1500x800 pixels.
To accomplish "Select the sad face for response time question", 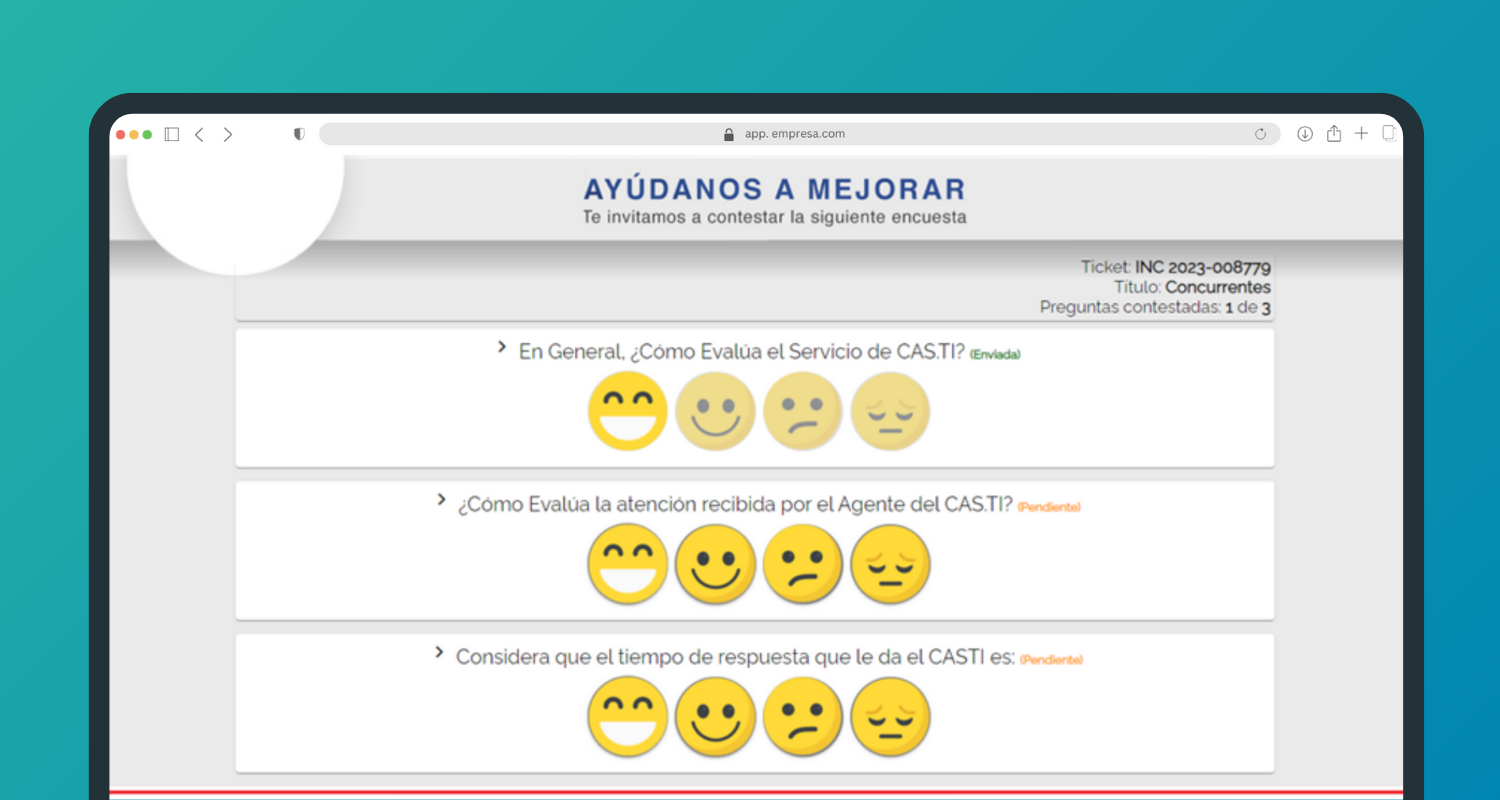I will pos(890,716).
